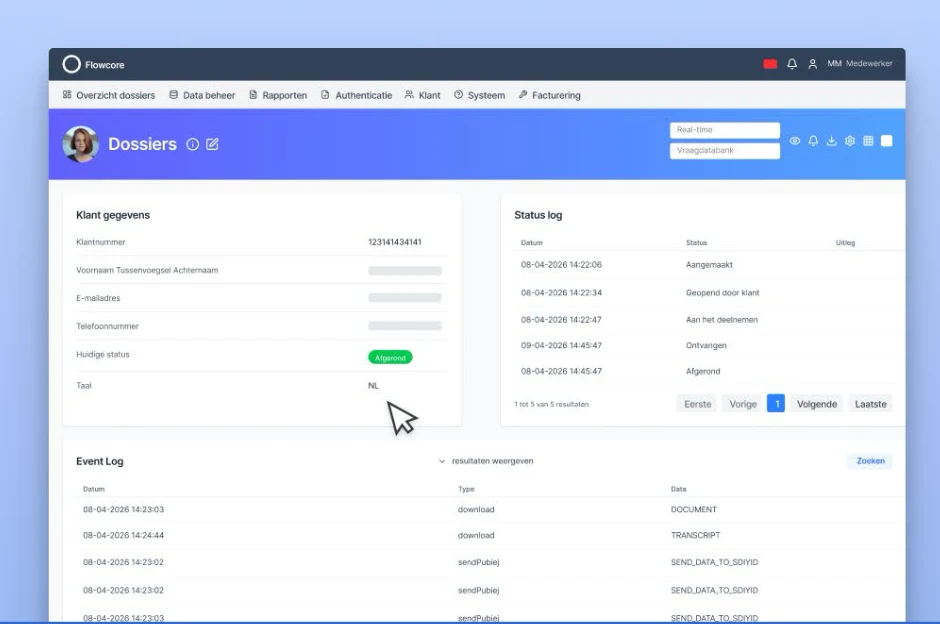Click the red flag indicator in top bar
The width and height of the screenshot is (940, 624).
[770, 64]
